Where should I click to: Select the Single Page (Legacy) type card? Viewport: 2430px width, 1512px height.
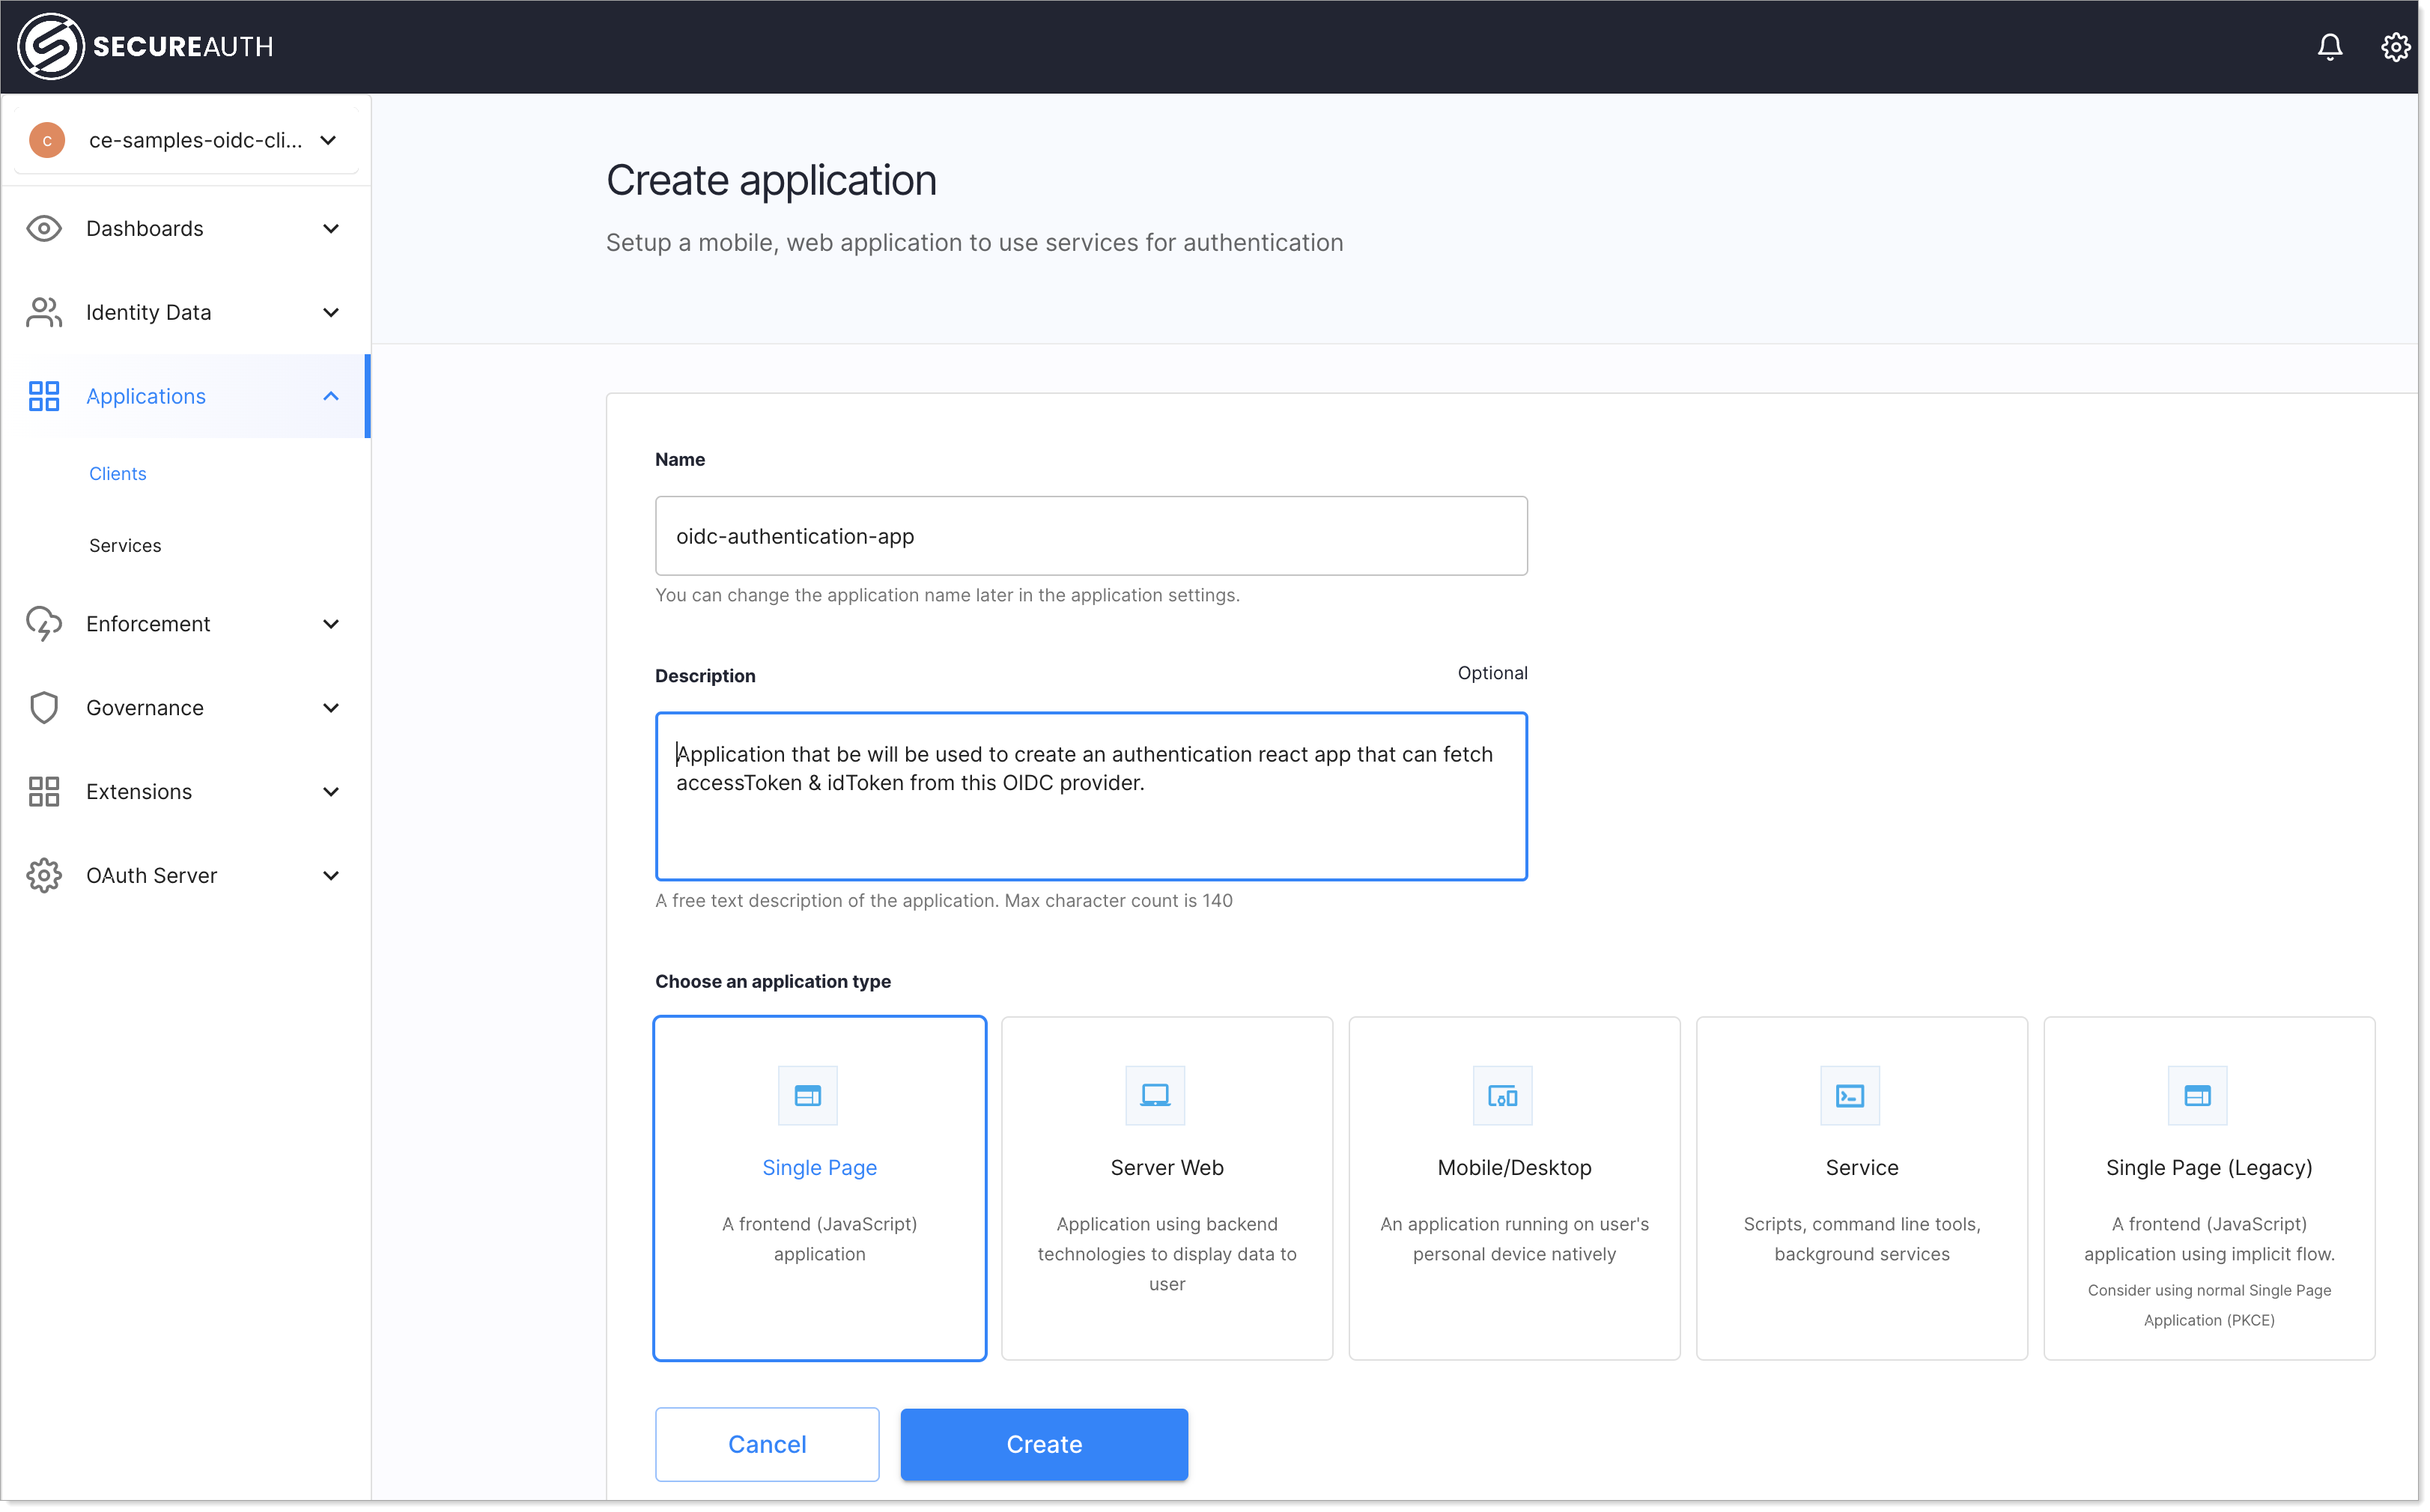tap(2210, 1189)
